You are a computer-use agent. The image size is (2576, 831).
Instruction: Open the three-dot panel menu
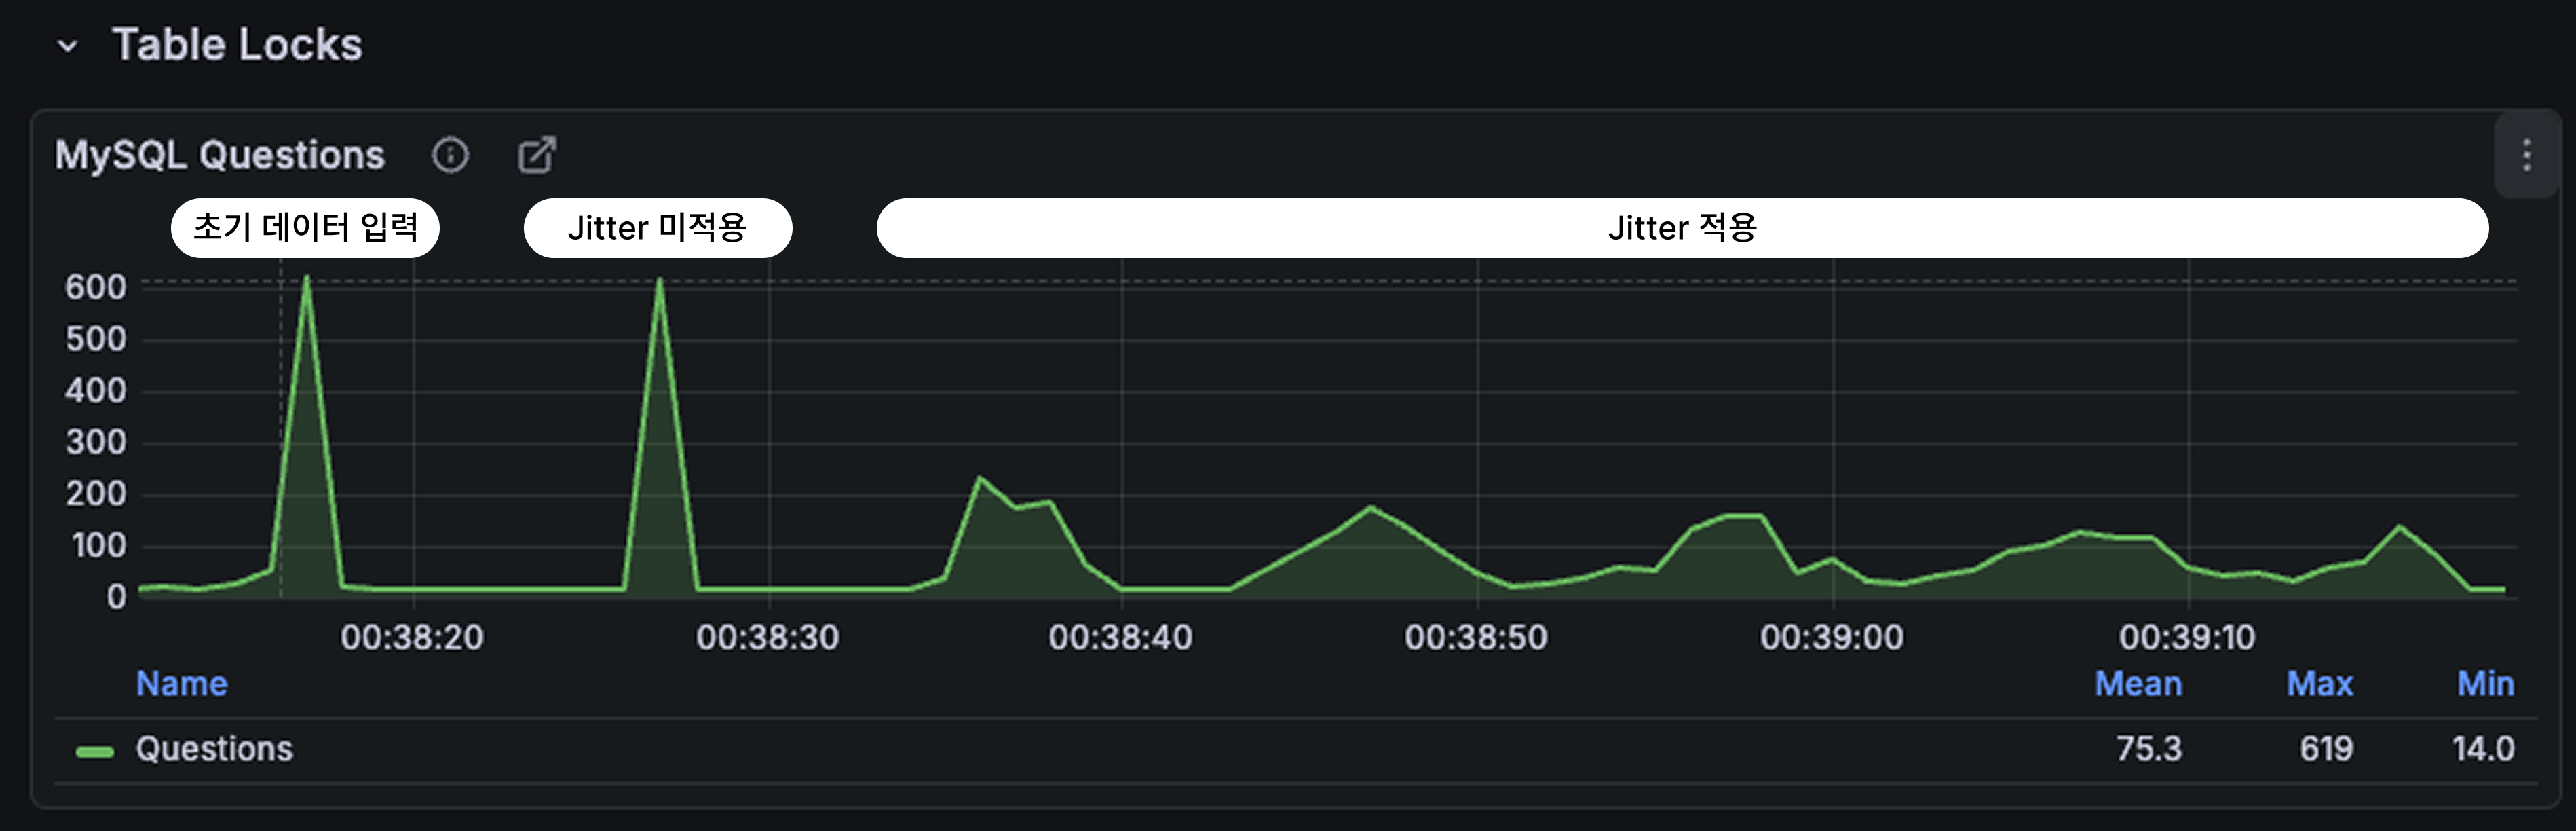click(2526, 155)
